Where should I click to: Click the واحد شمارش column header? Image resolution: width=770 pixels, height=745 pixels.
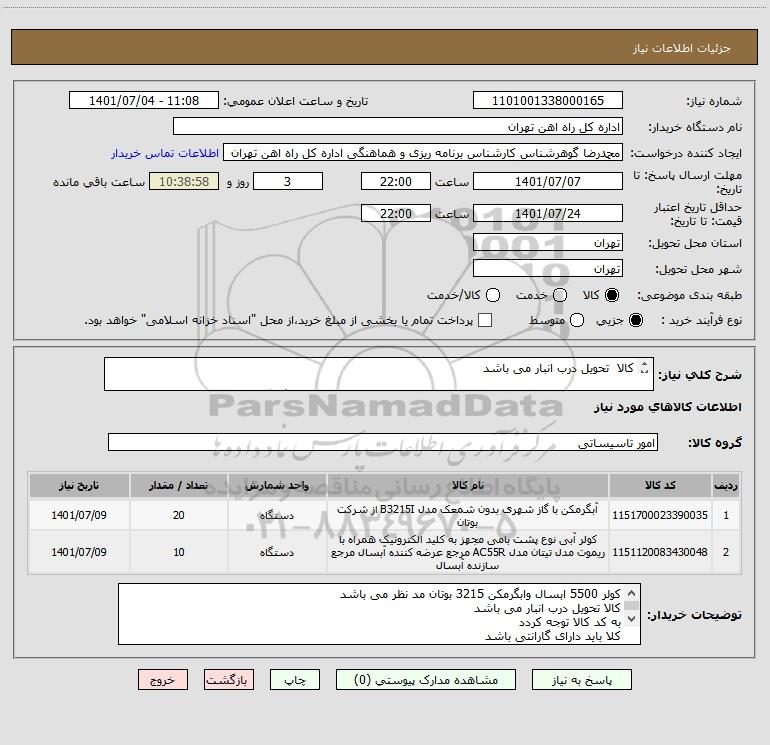click(277, 485)
